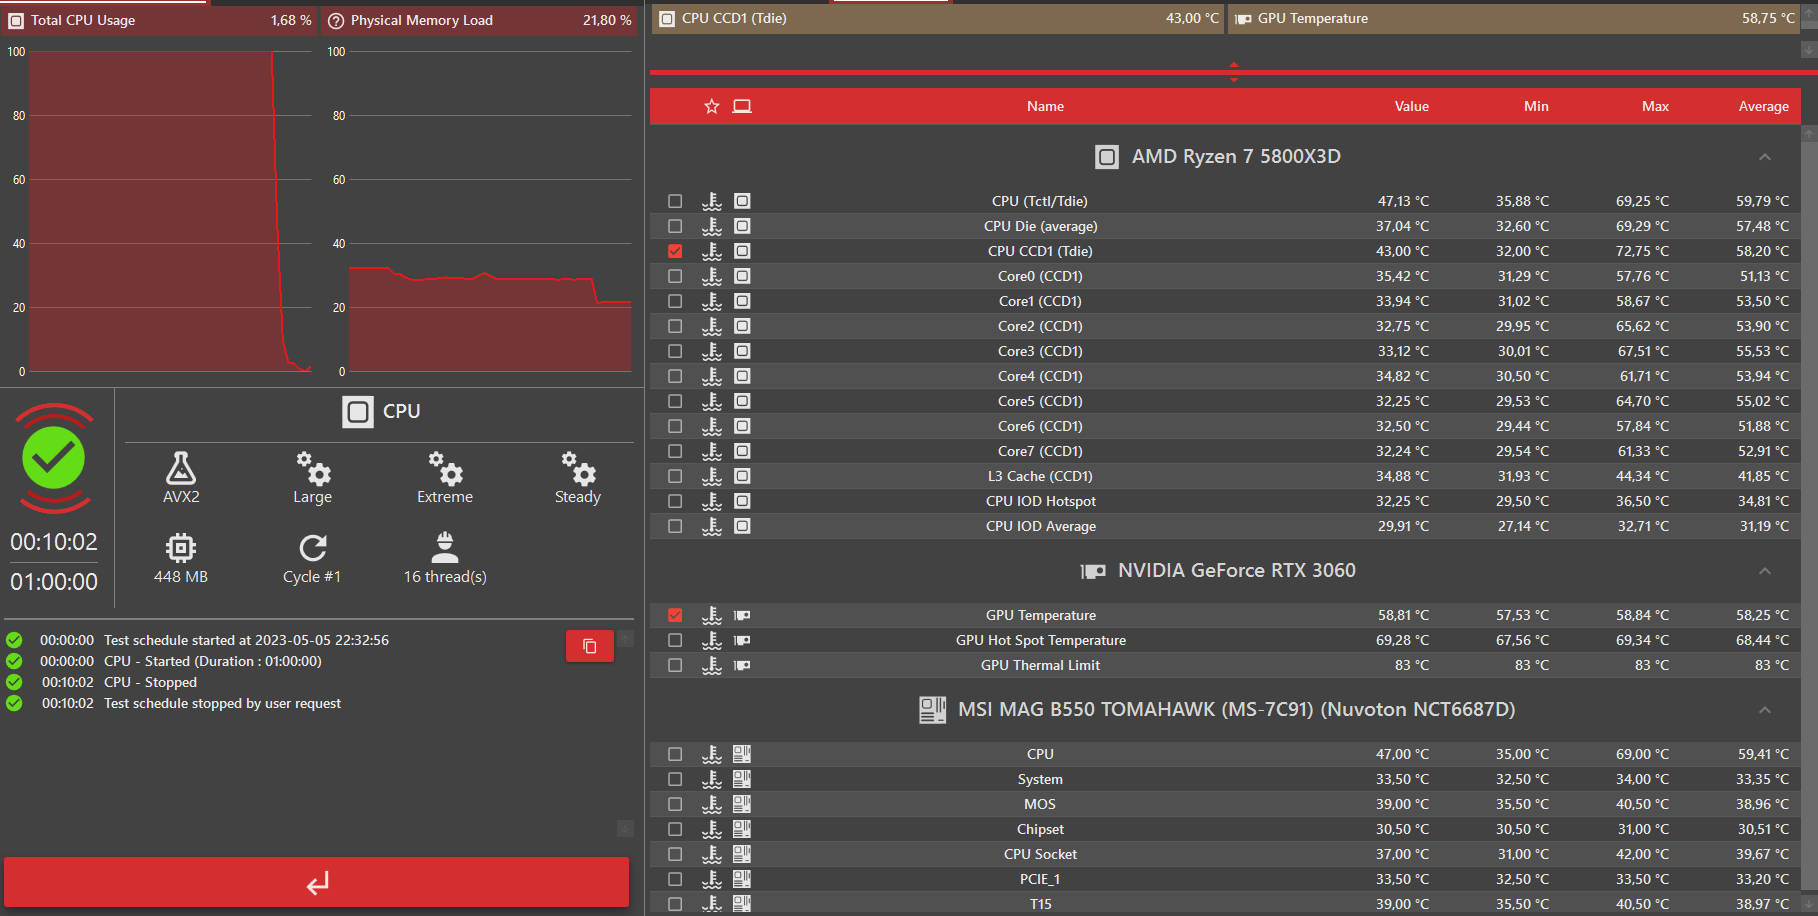Click the Steady load gears icon
The image size is (1818, 916).
click(x=578, y=467)
